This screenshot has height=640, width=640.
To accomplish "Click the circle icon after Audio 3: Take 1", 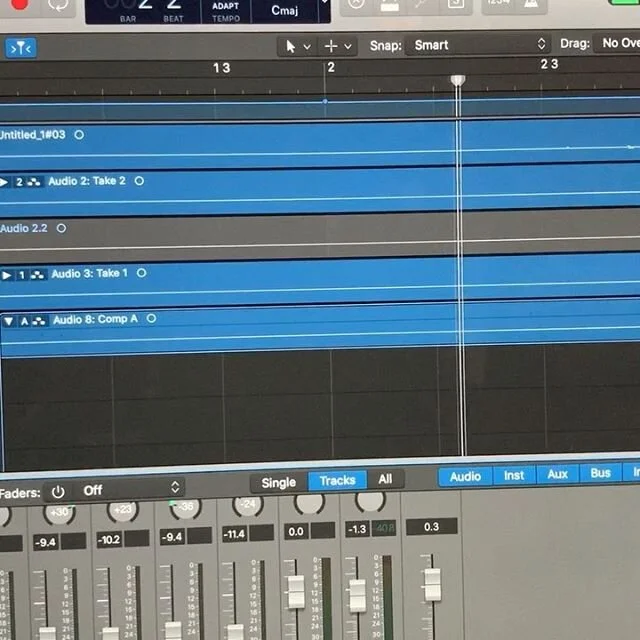I will (141, 273).
